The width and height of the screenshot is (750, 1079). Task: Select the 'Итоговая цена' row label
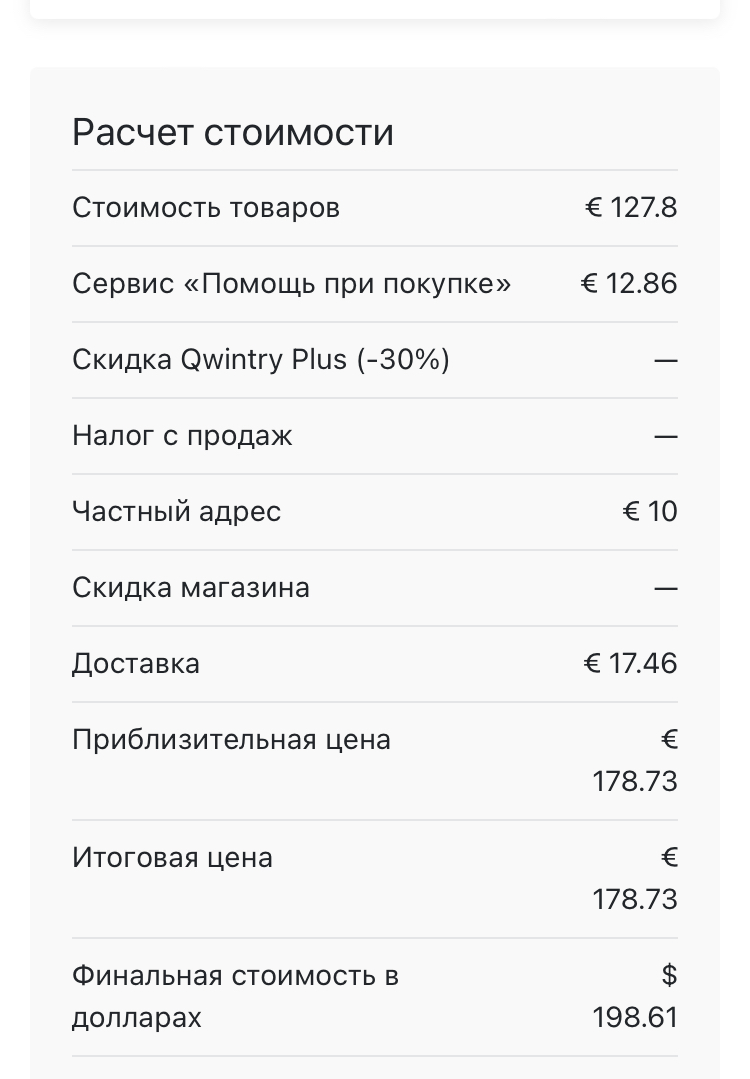click(173, 858)
